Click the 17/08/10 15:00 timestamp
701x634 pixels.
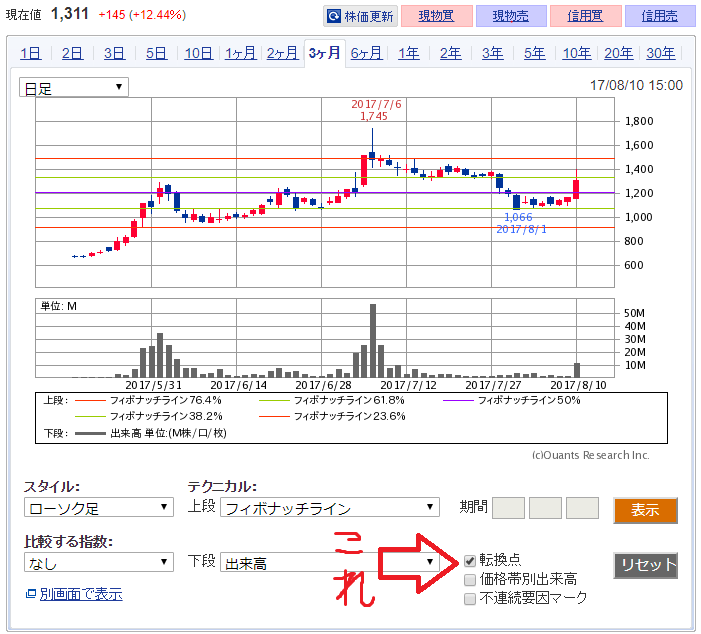click(636, 85)
